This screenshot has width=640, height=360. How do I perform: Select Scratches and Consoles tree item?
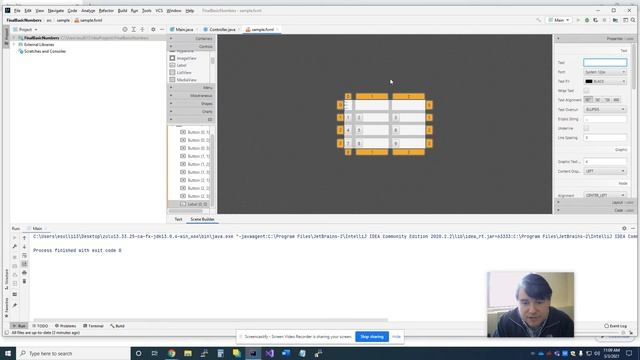(x=45, y=51)
